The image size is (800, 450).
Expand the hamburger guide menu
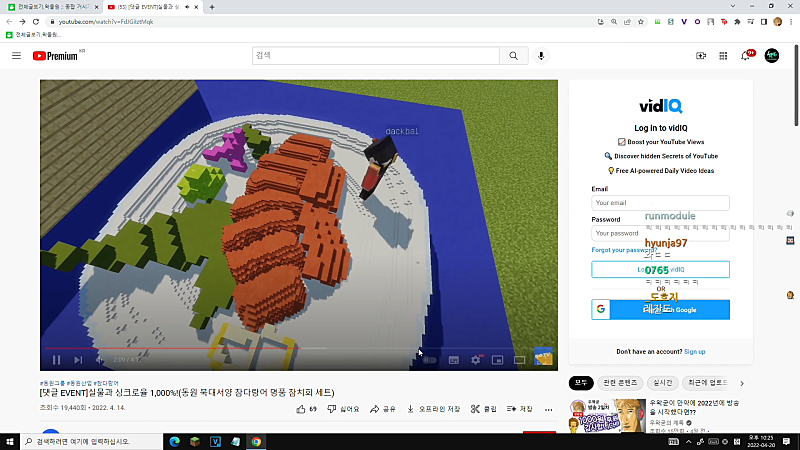click(16, 56)
